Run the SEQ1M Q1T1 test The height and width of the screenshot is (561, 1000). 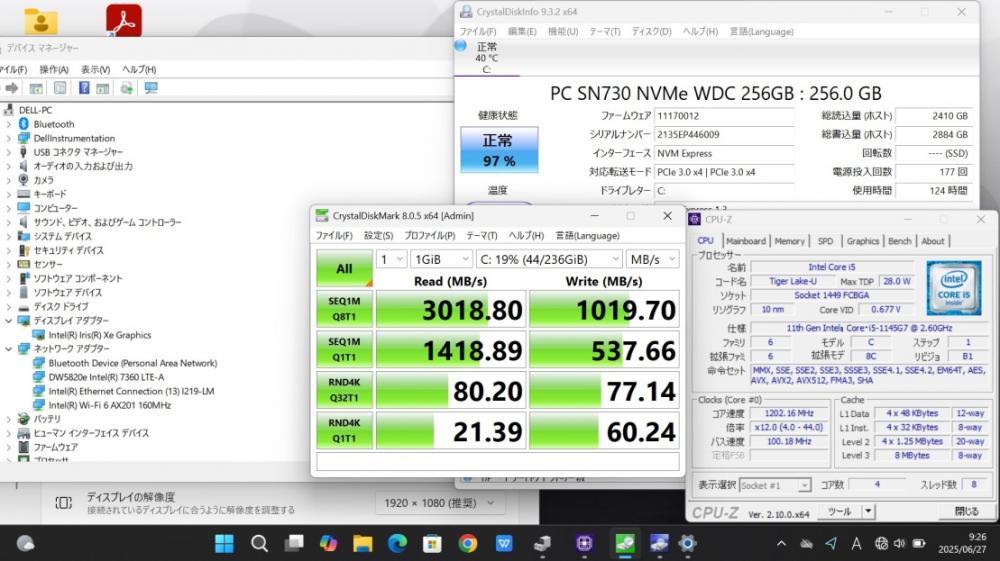tap(344, 349)
